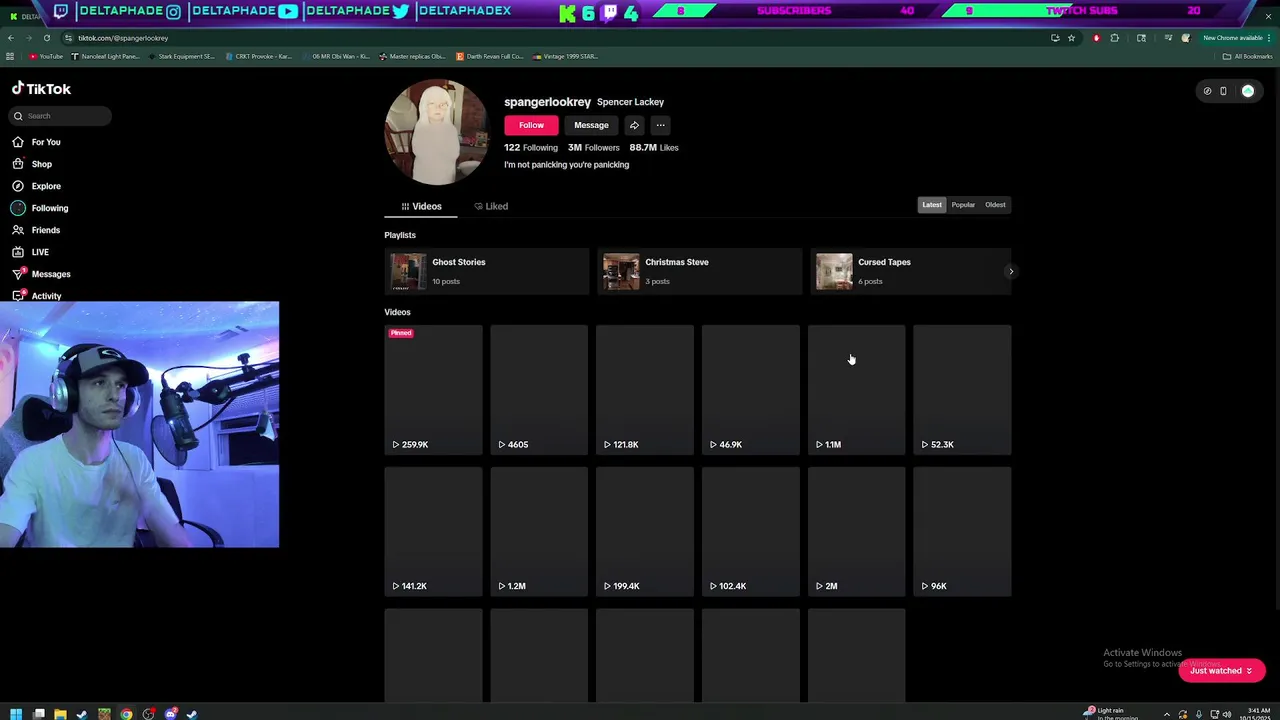1280x720 pixels.
Task: Click the New Chrome available button
Action: pos(1236,38)
